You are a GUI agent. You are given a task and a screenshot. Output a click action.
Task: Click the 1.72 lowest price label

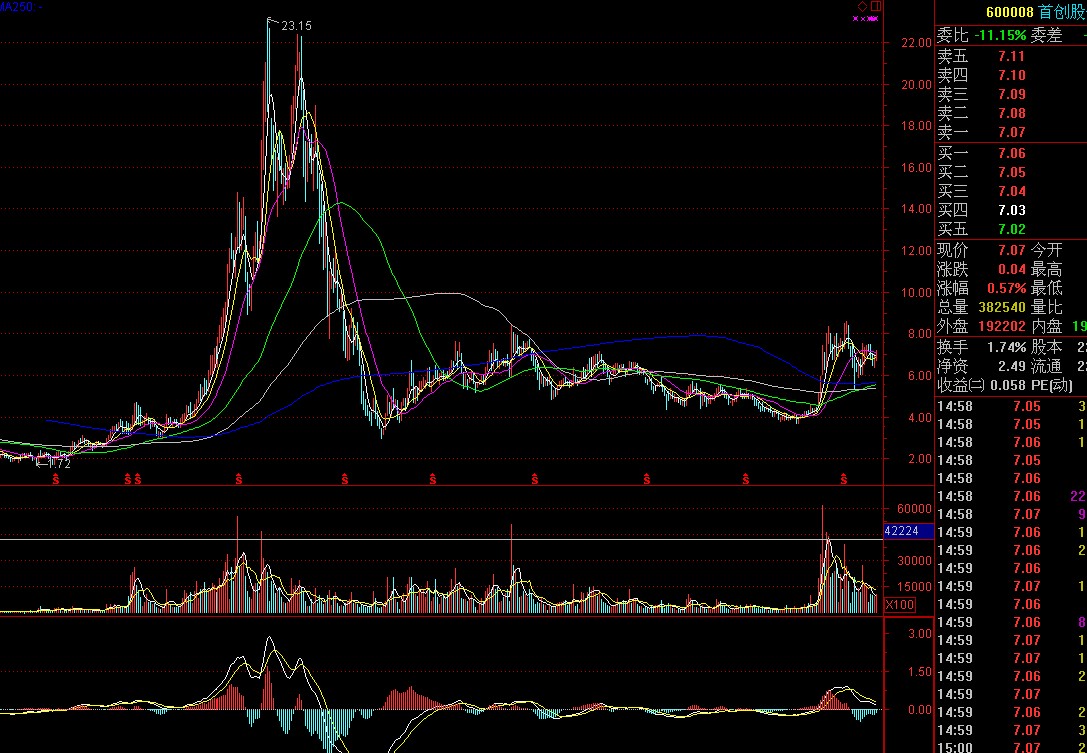point(59,463)
